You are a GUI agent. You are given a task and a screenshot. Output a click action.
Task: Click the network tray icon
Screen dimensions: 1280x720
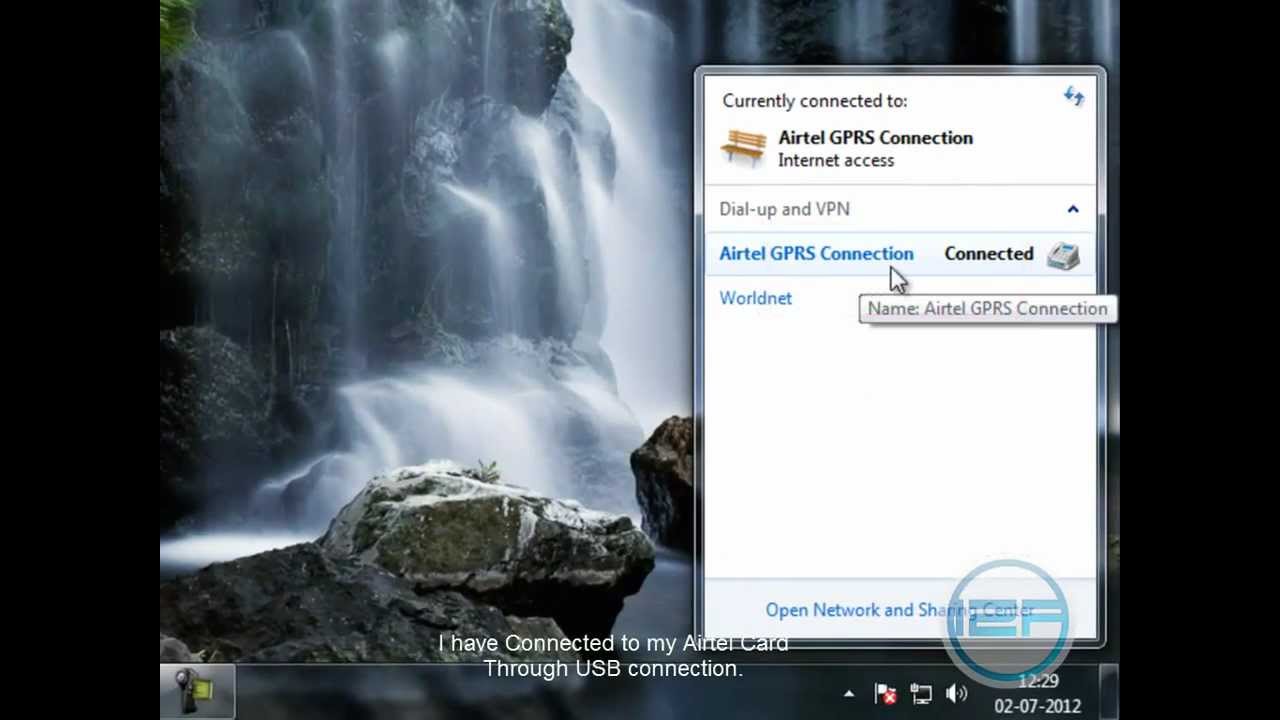920,693
